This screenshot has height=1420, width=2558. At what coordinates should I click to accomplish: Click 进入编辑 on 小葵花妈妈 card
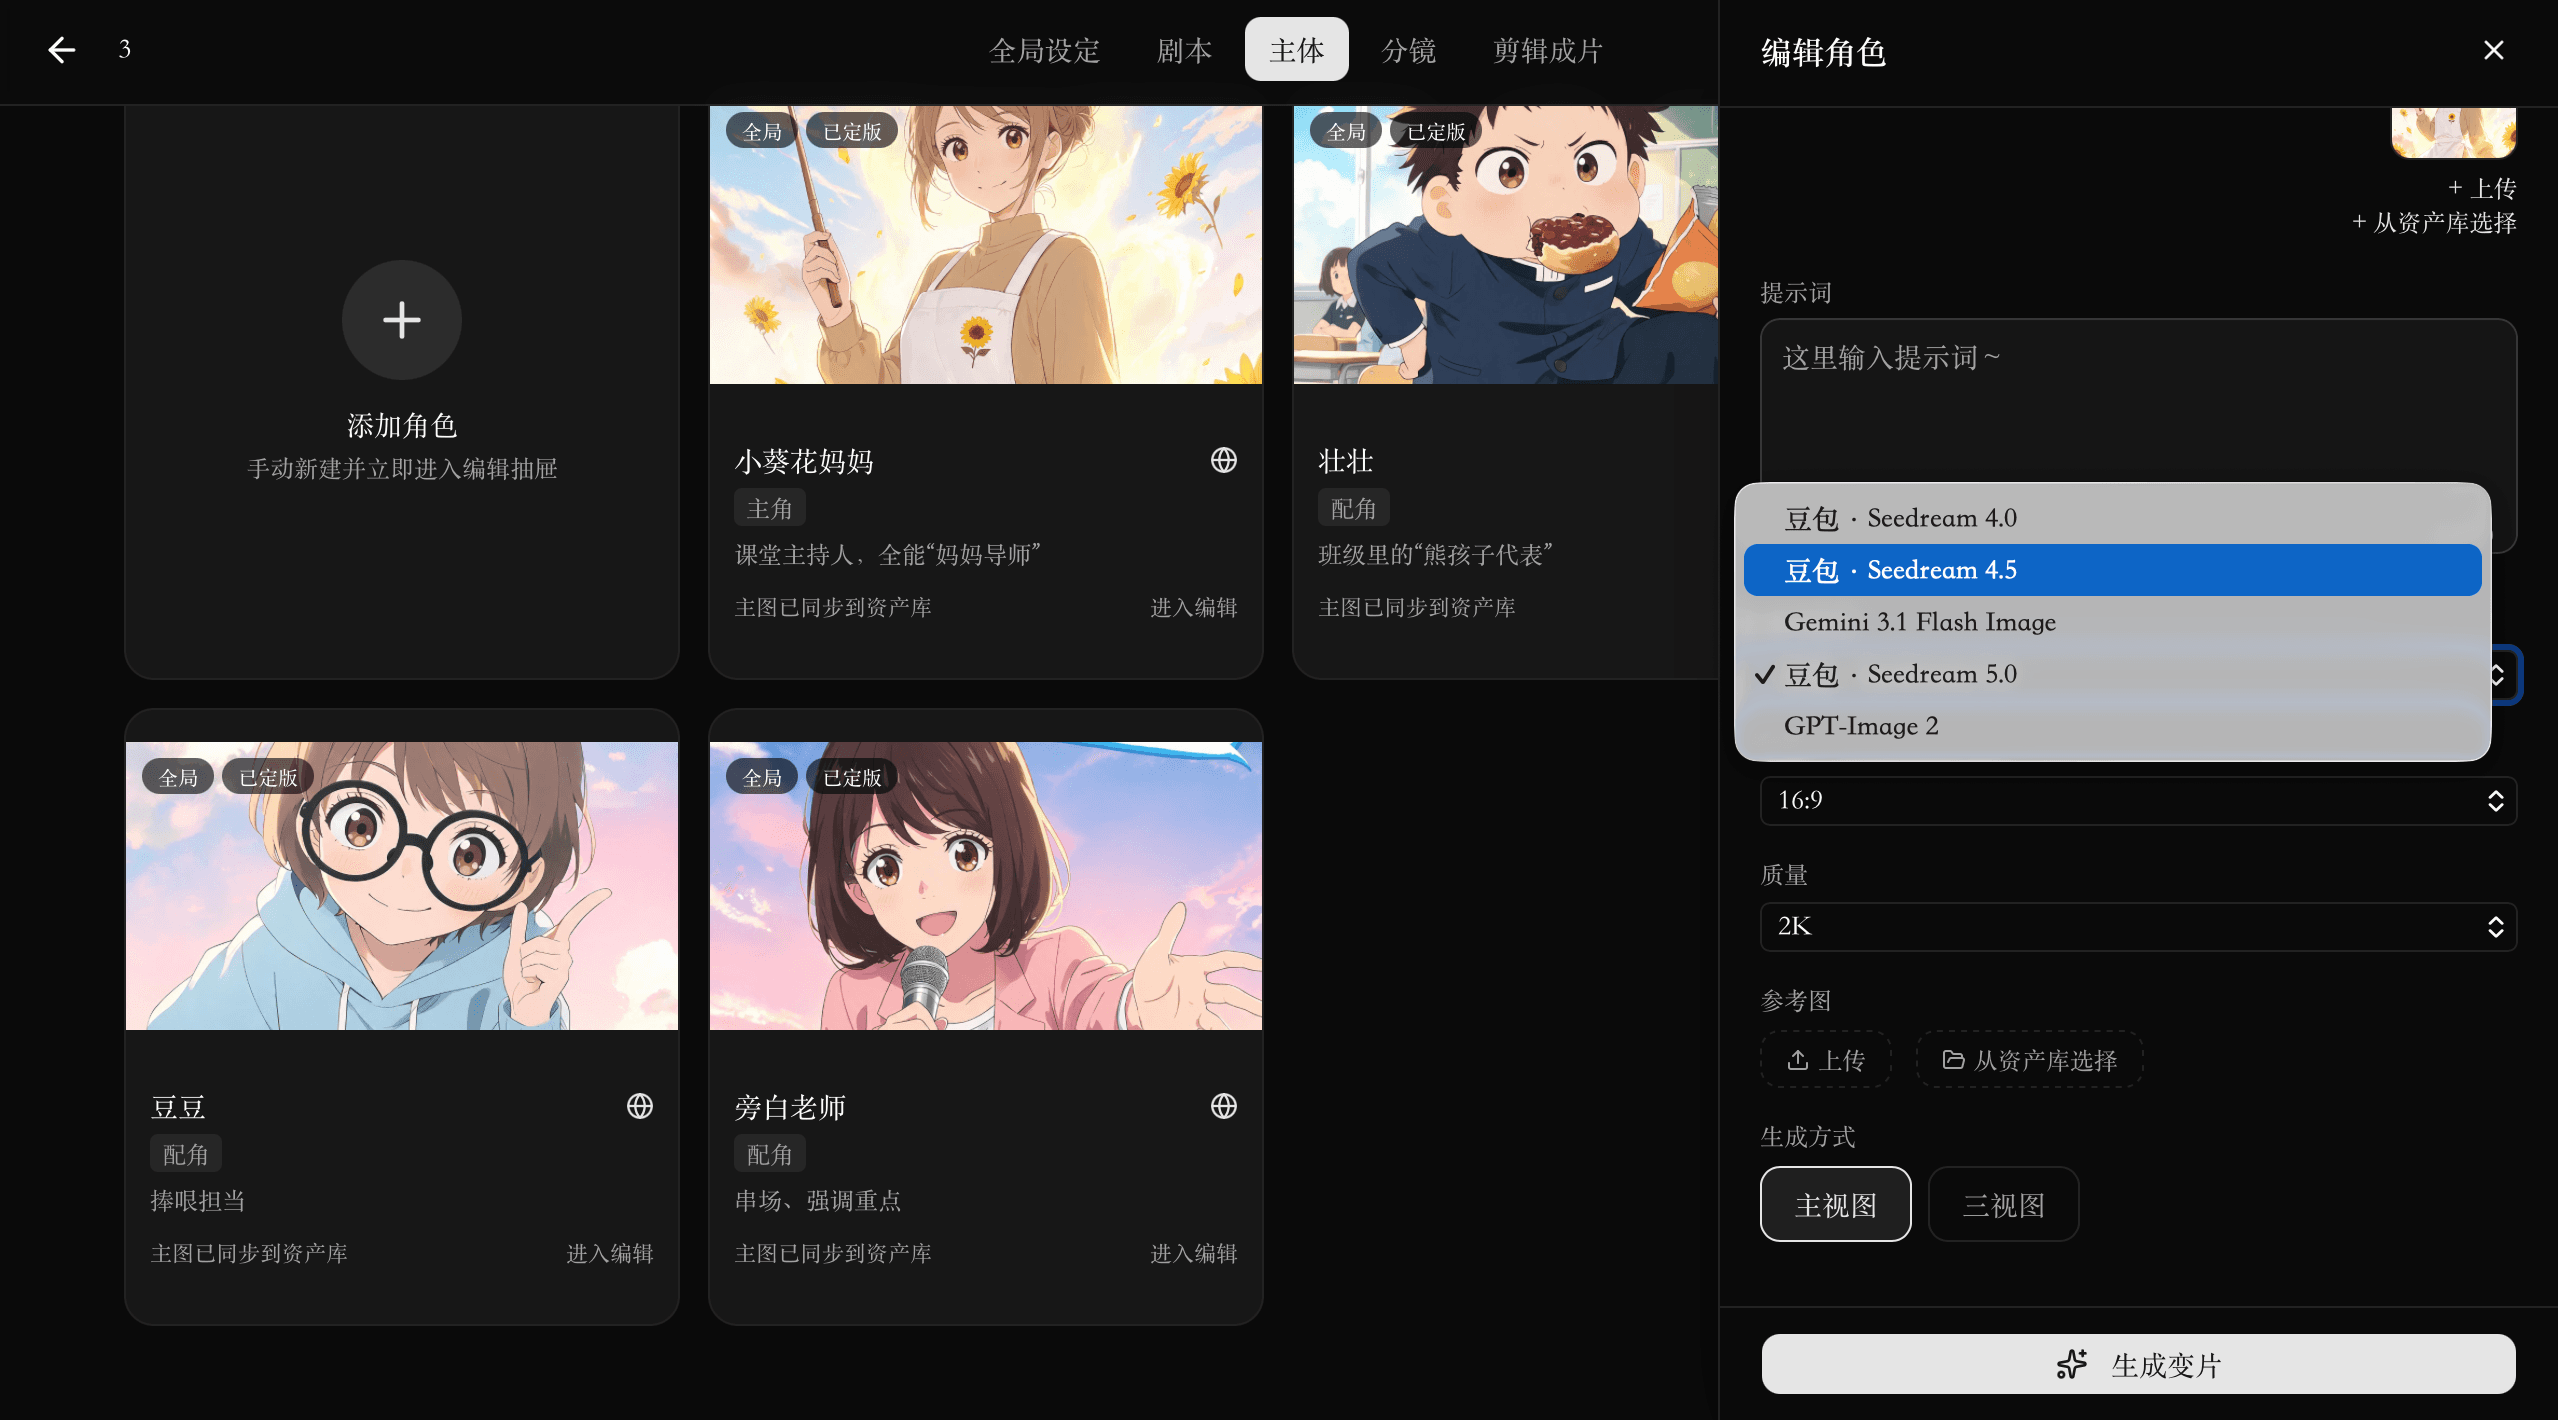[1194, 608]
